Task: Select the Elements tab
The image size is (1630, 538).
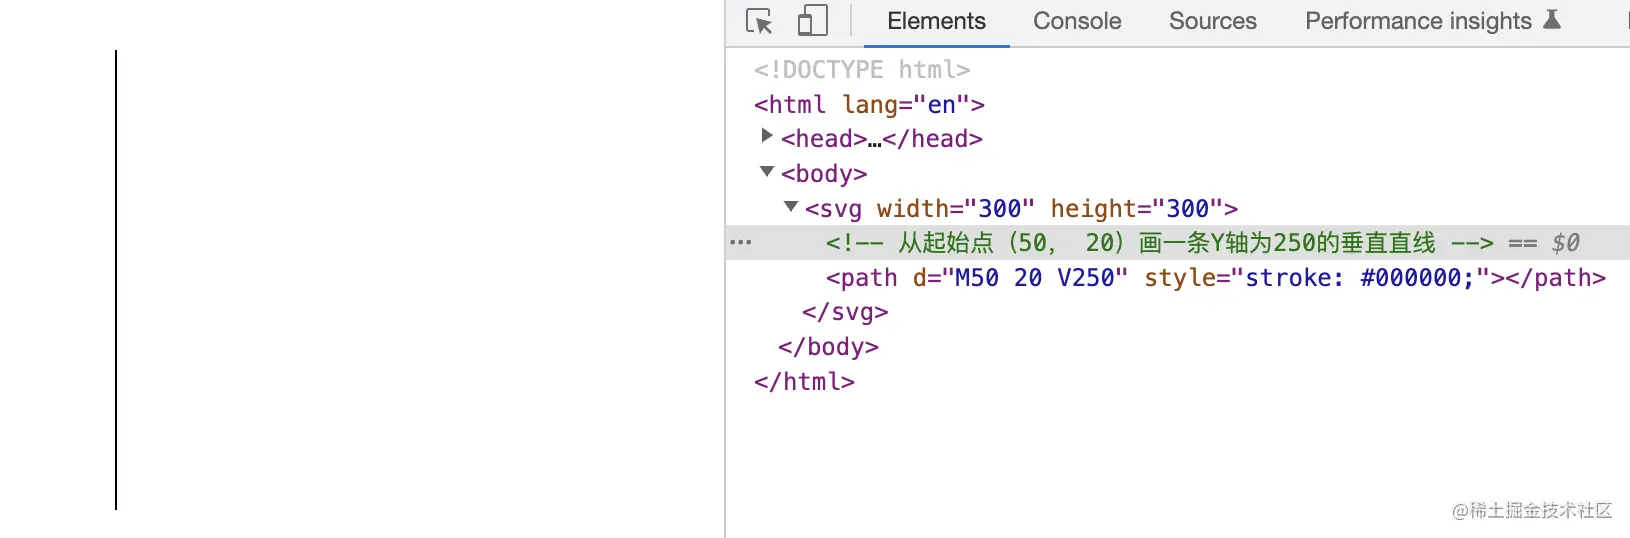Action: (x=936, y=21)
